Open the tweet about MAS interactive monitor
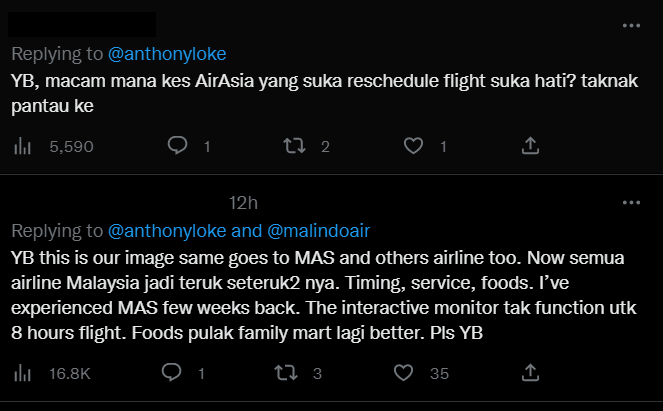663x411 pixels. 324,295
